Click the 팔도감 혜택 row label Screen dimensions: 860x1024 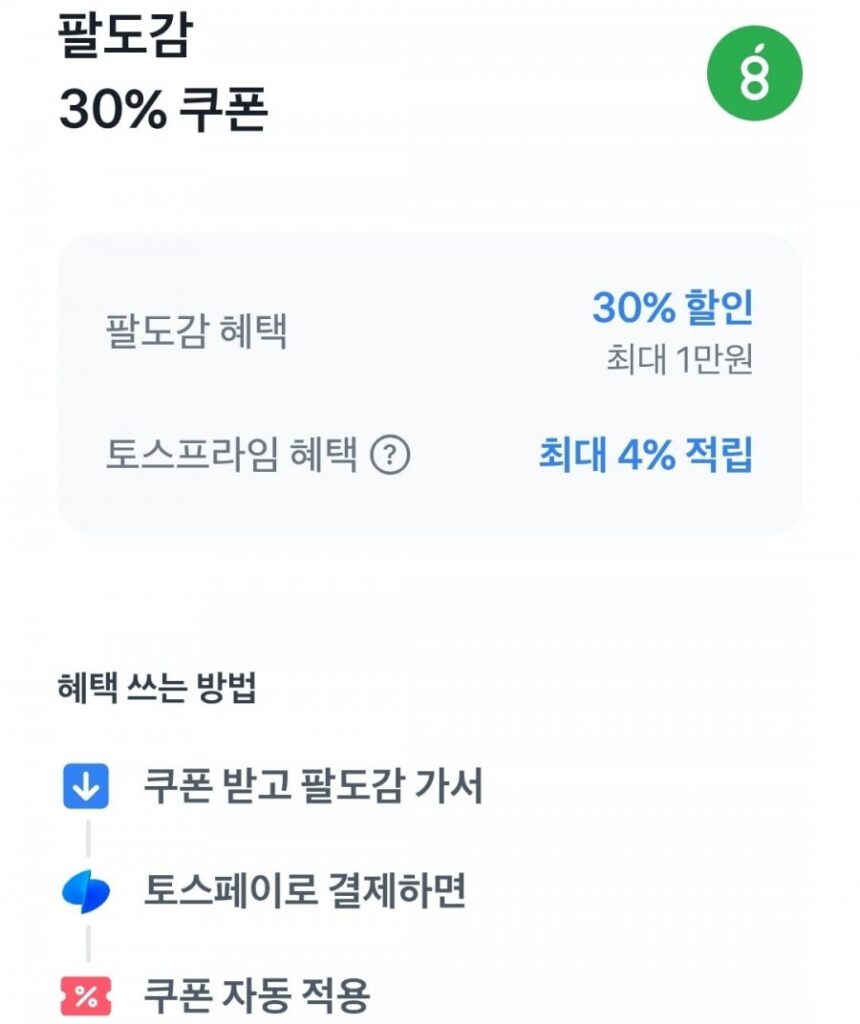pos(196,331)
